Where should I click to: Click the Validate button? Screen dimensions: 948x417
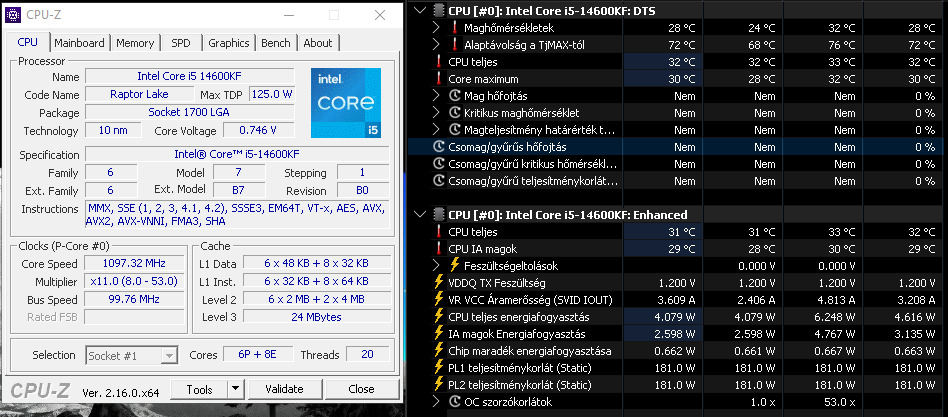pos(284,389)
